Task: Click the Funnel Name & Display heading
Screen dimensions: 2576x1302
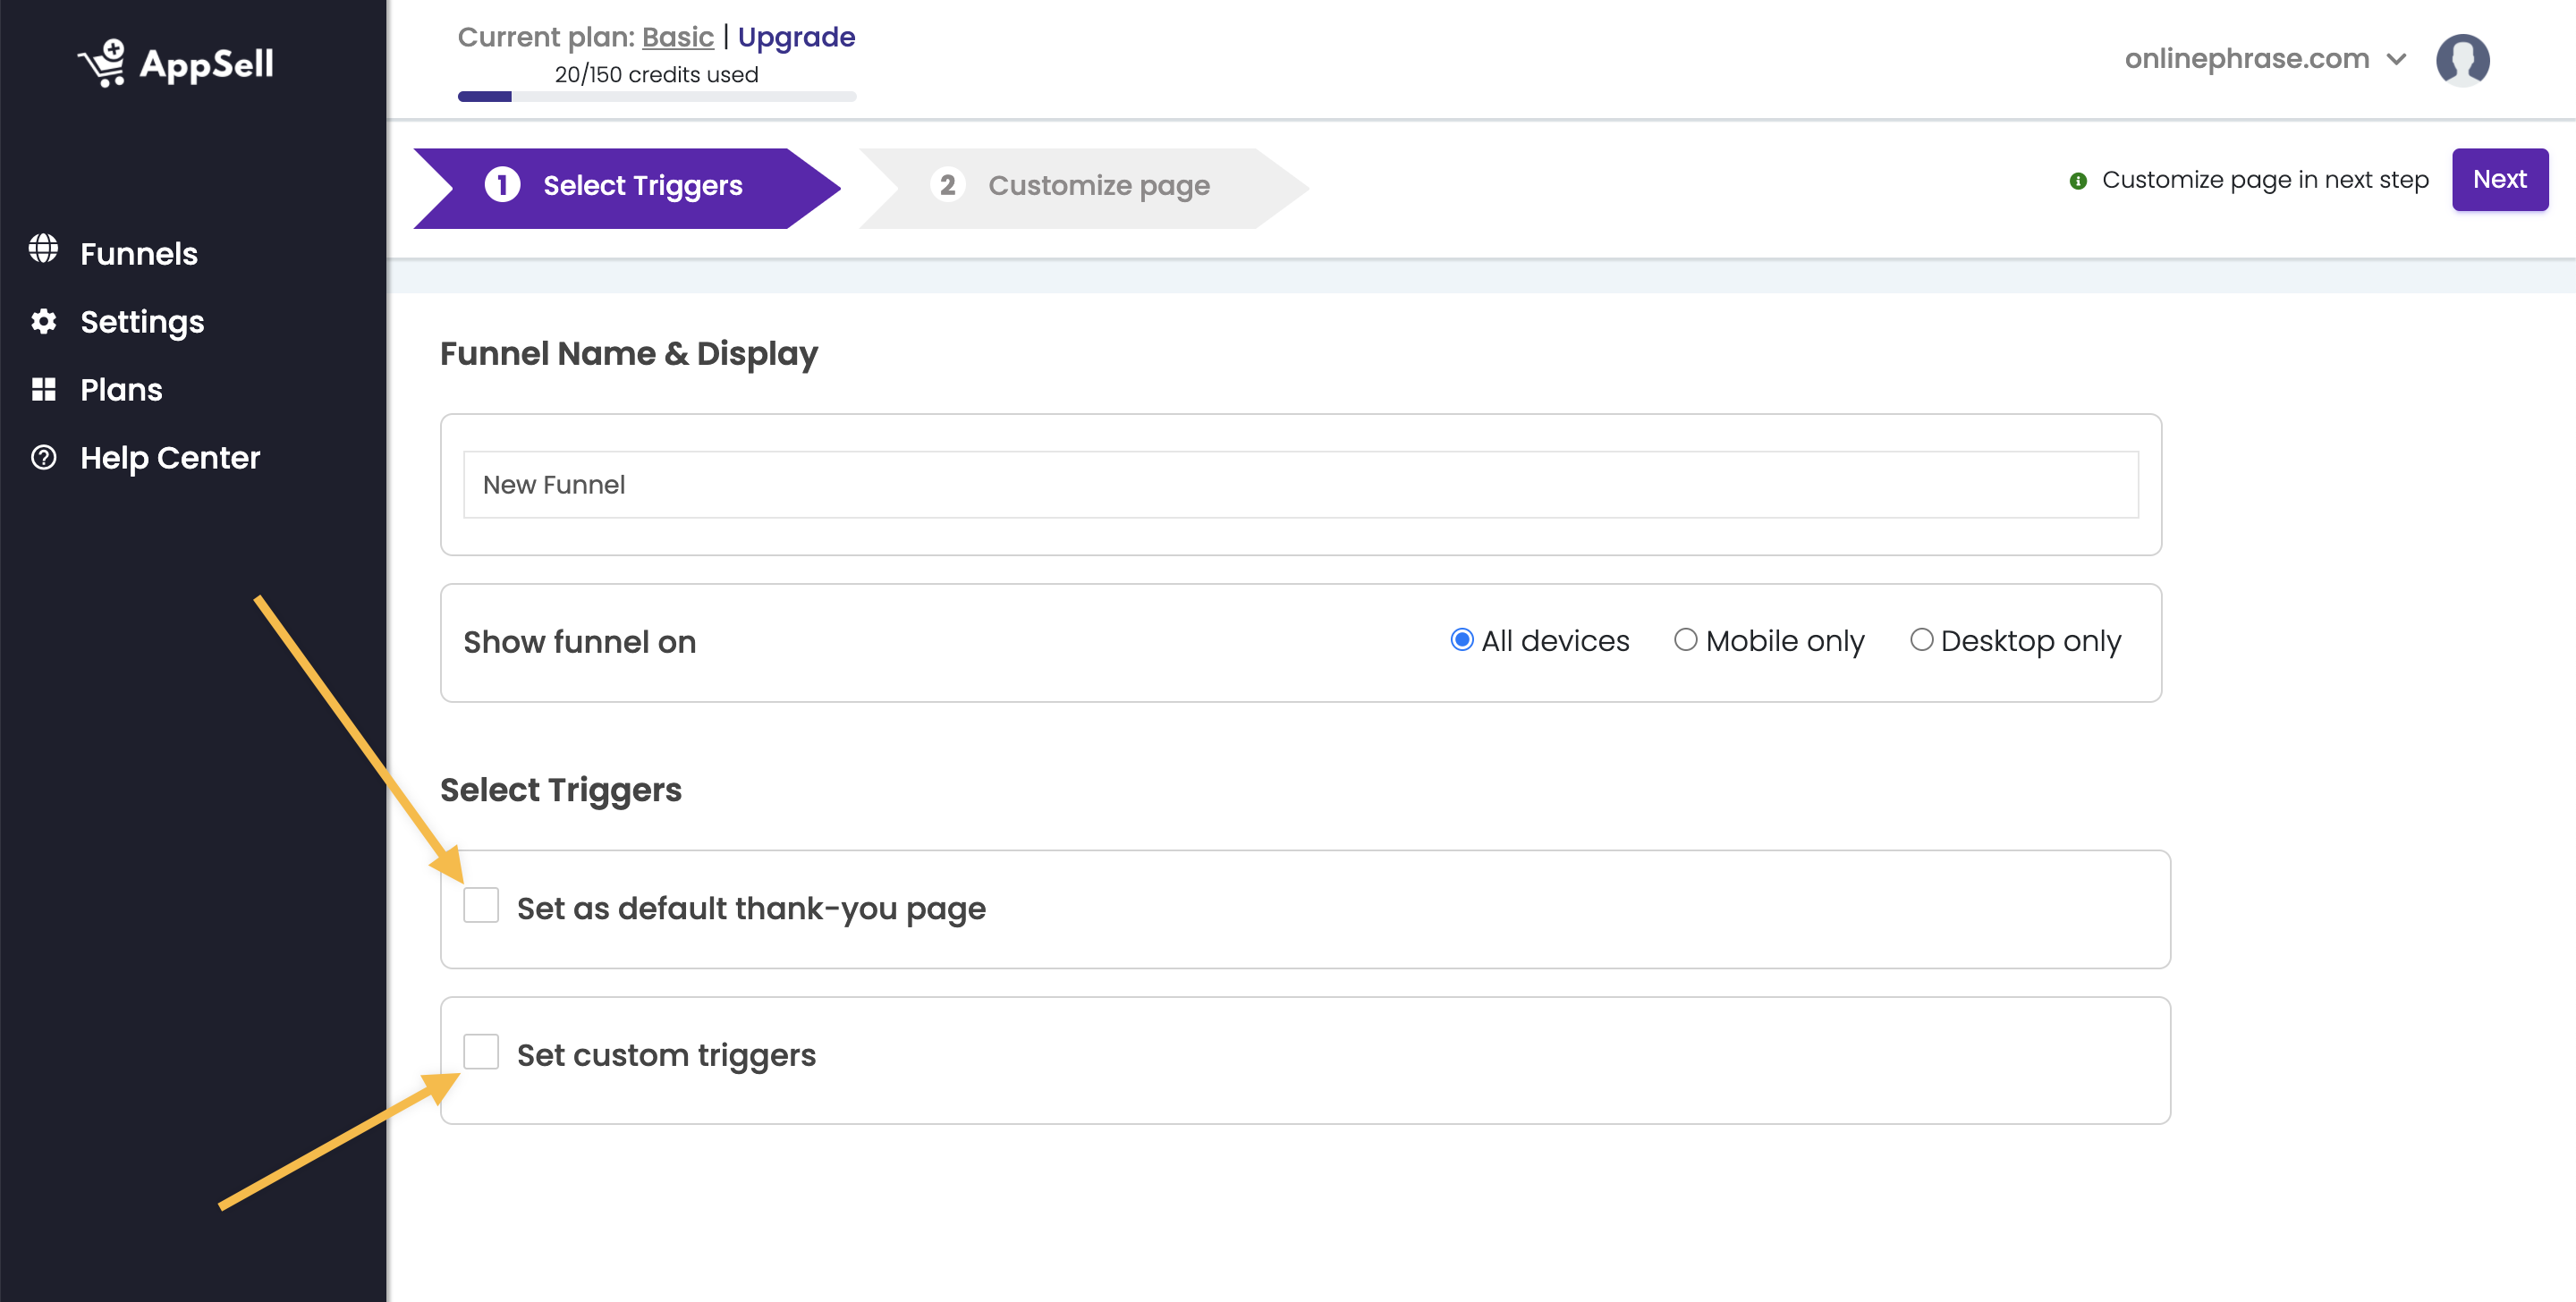Action: click(x=629, y=354)
